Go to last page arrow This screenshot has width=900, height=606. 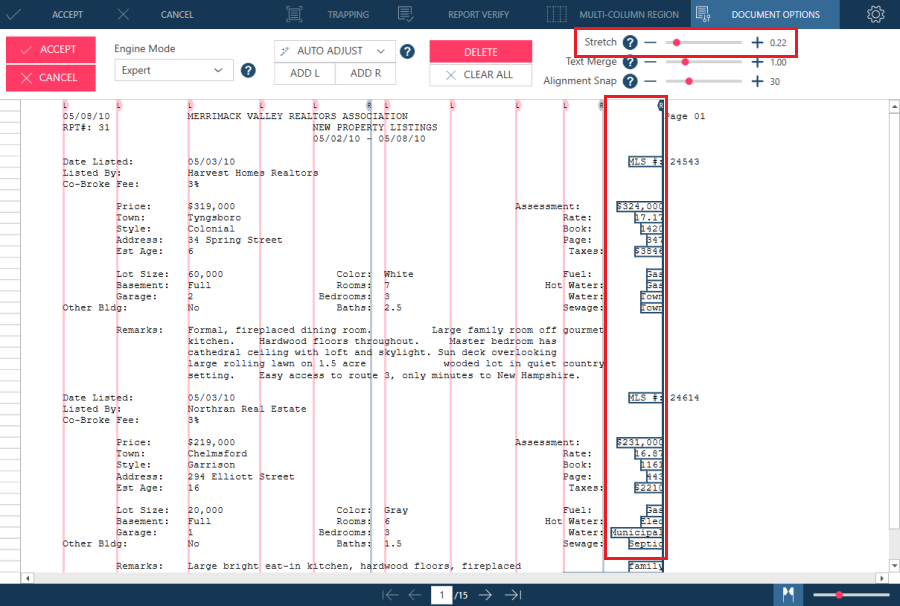513,595
